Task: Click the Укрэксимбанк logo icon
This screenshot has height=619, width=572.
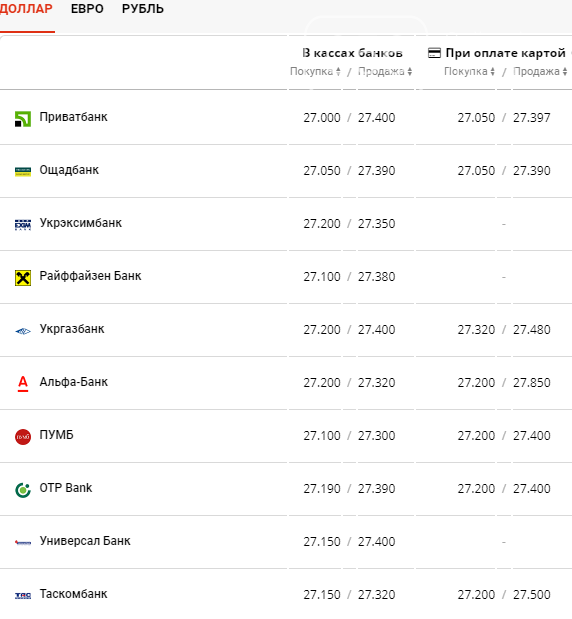Action: 23,225
